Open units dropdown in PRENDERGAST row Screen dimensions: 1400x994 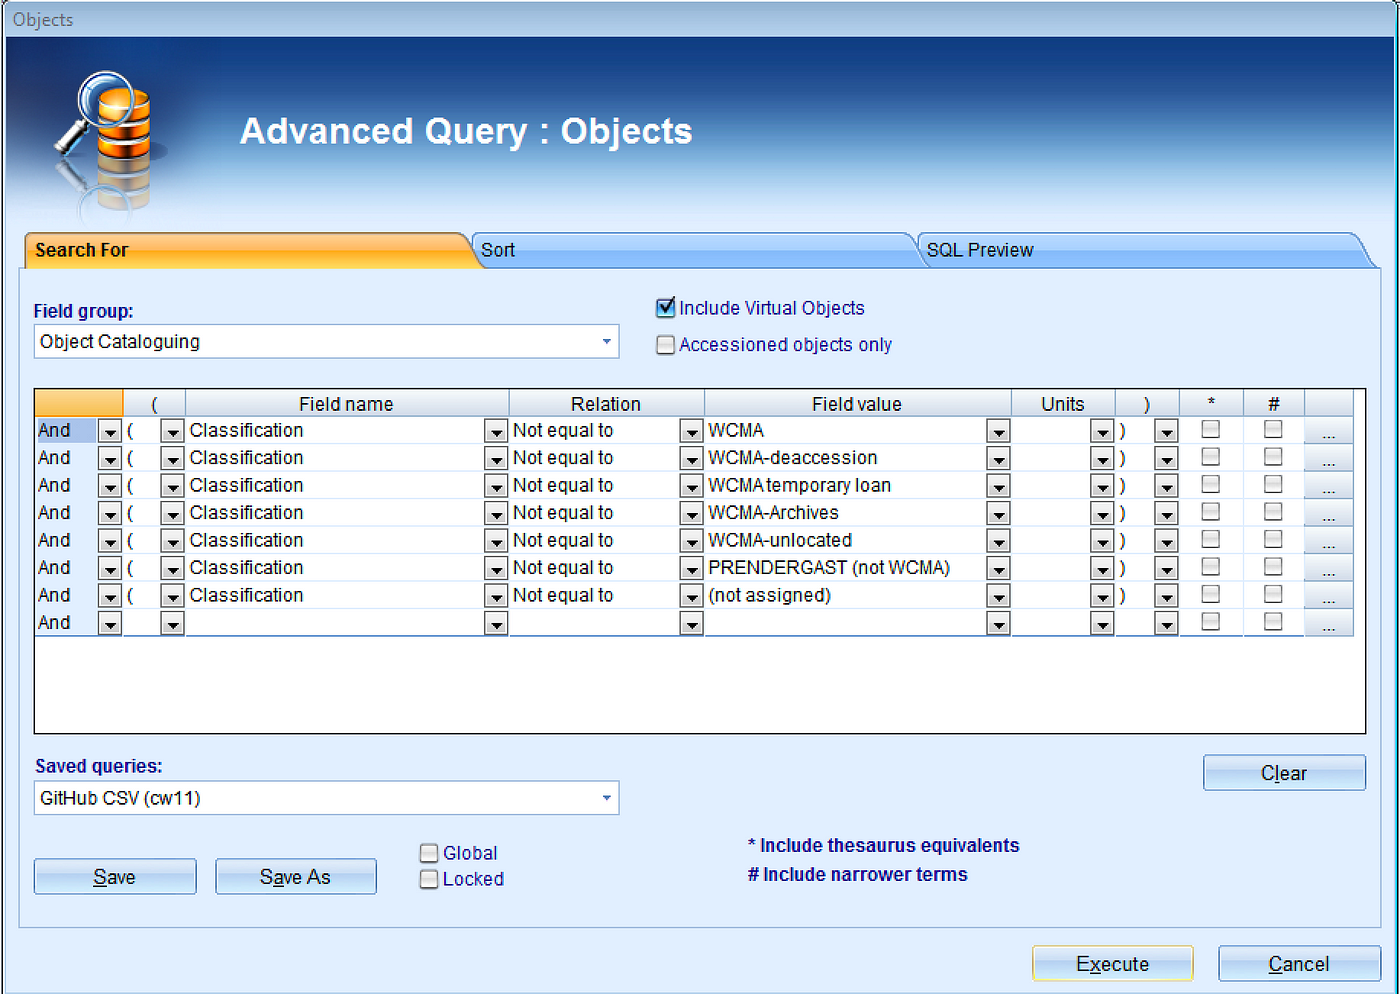pos(1102,568)
